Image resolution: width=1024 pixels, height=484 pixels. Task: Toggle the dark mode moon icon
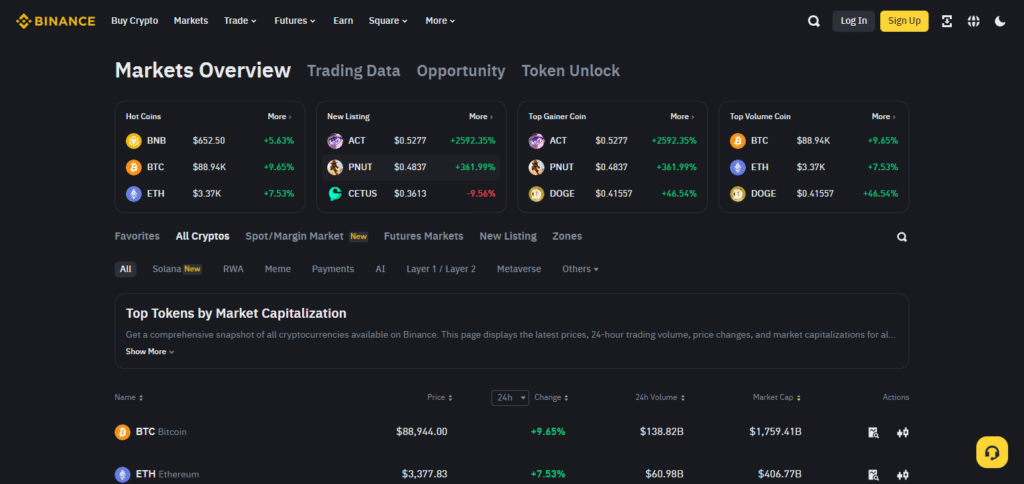[1000, 21]
